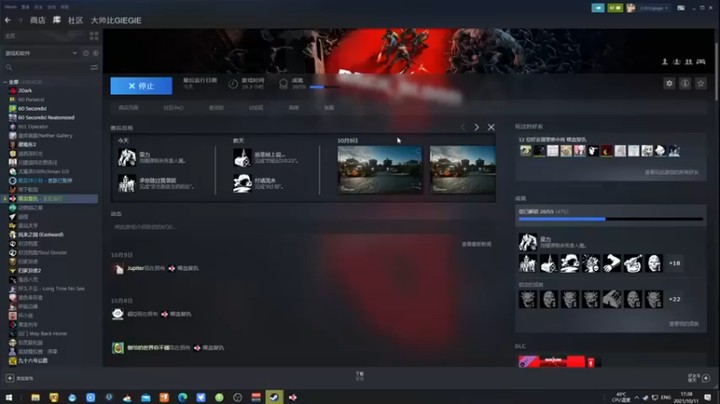Click the achievements progress bar under 已解锁 26/55

click(x=611, y=219)
